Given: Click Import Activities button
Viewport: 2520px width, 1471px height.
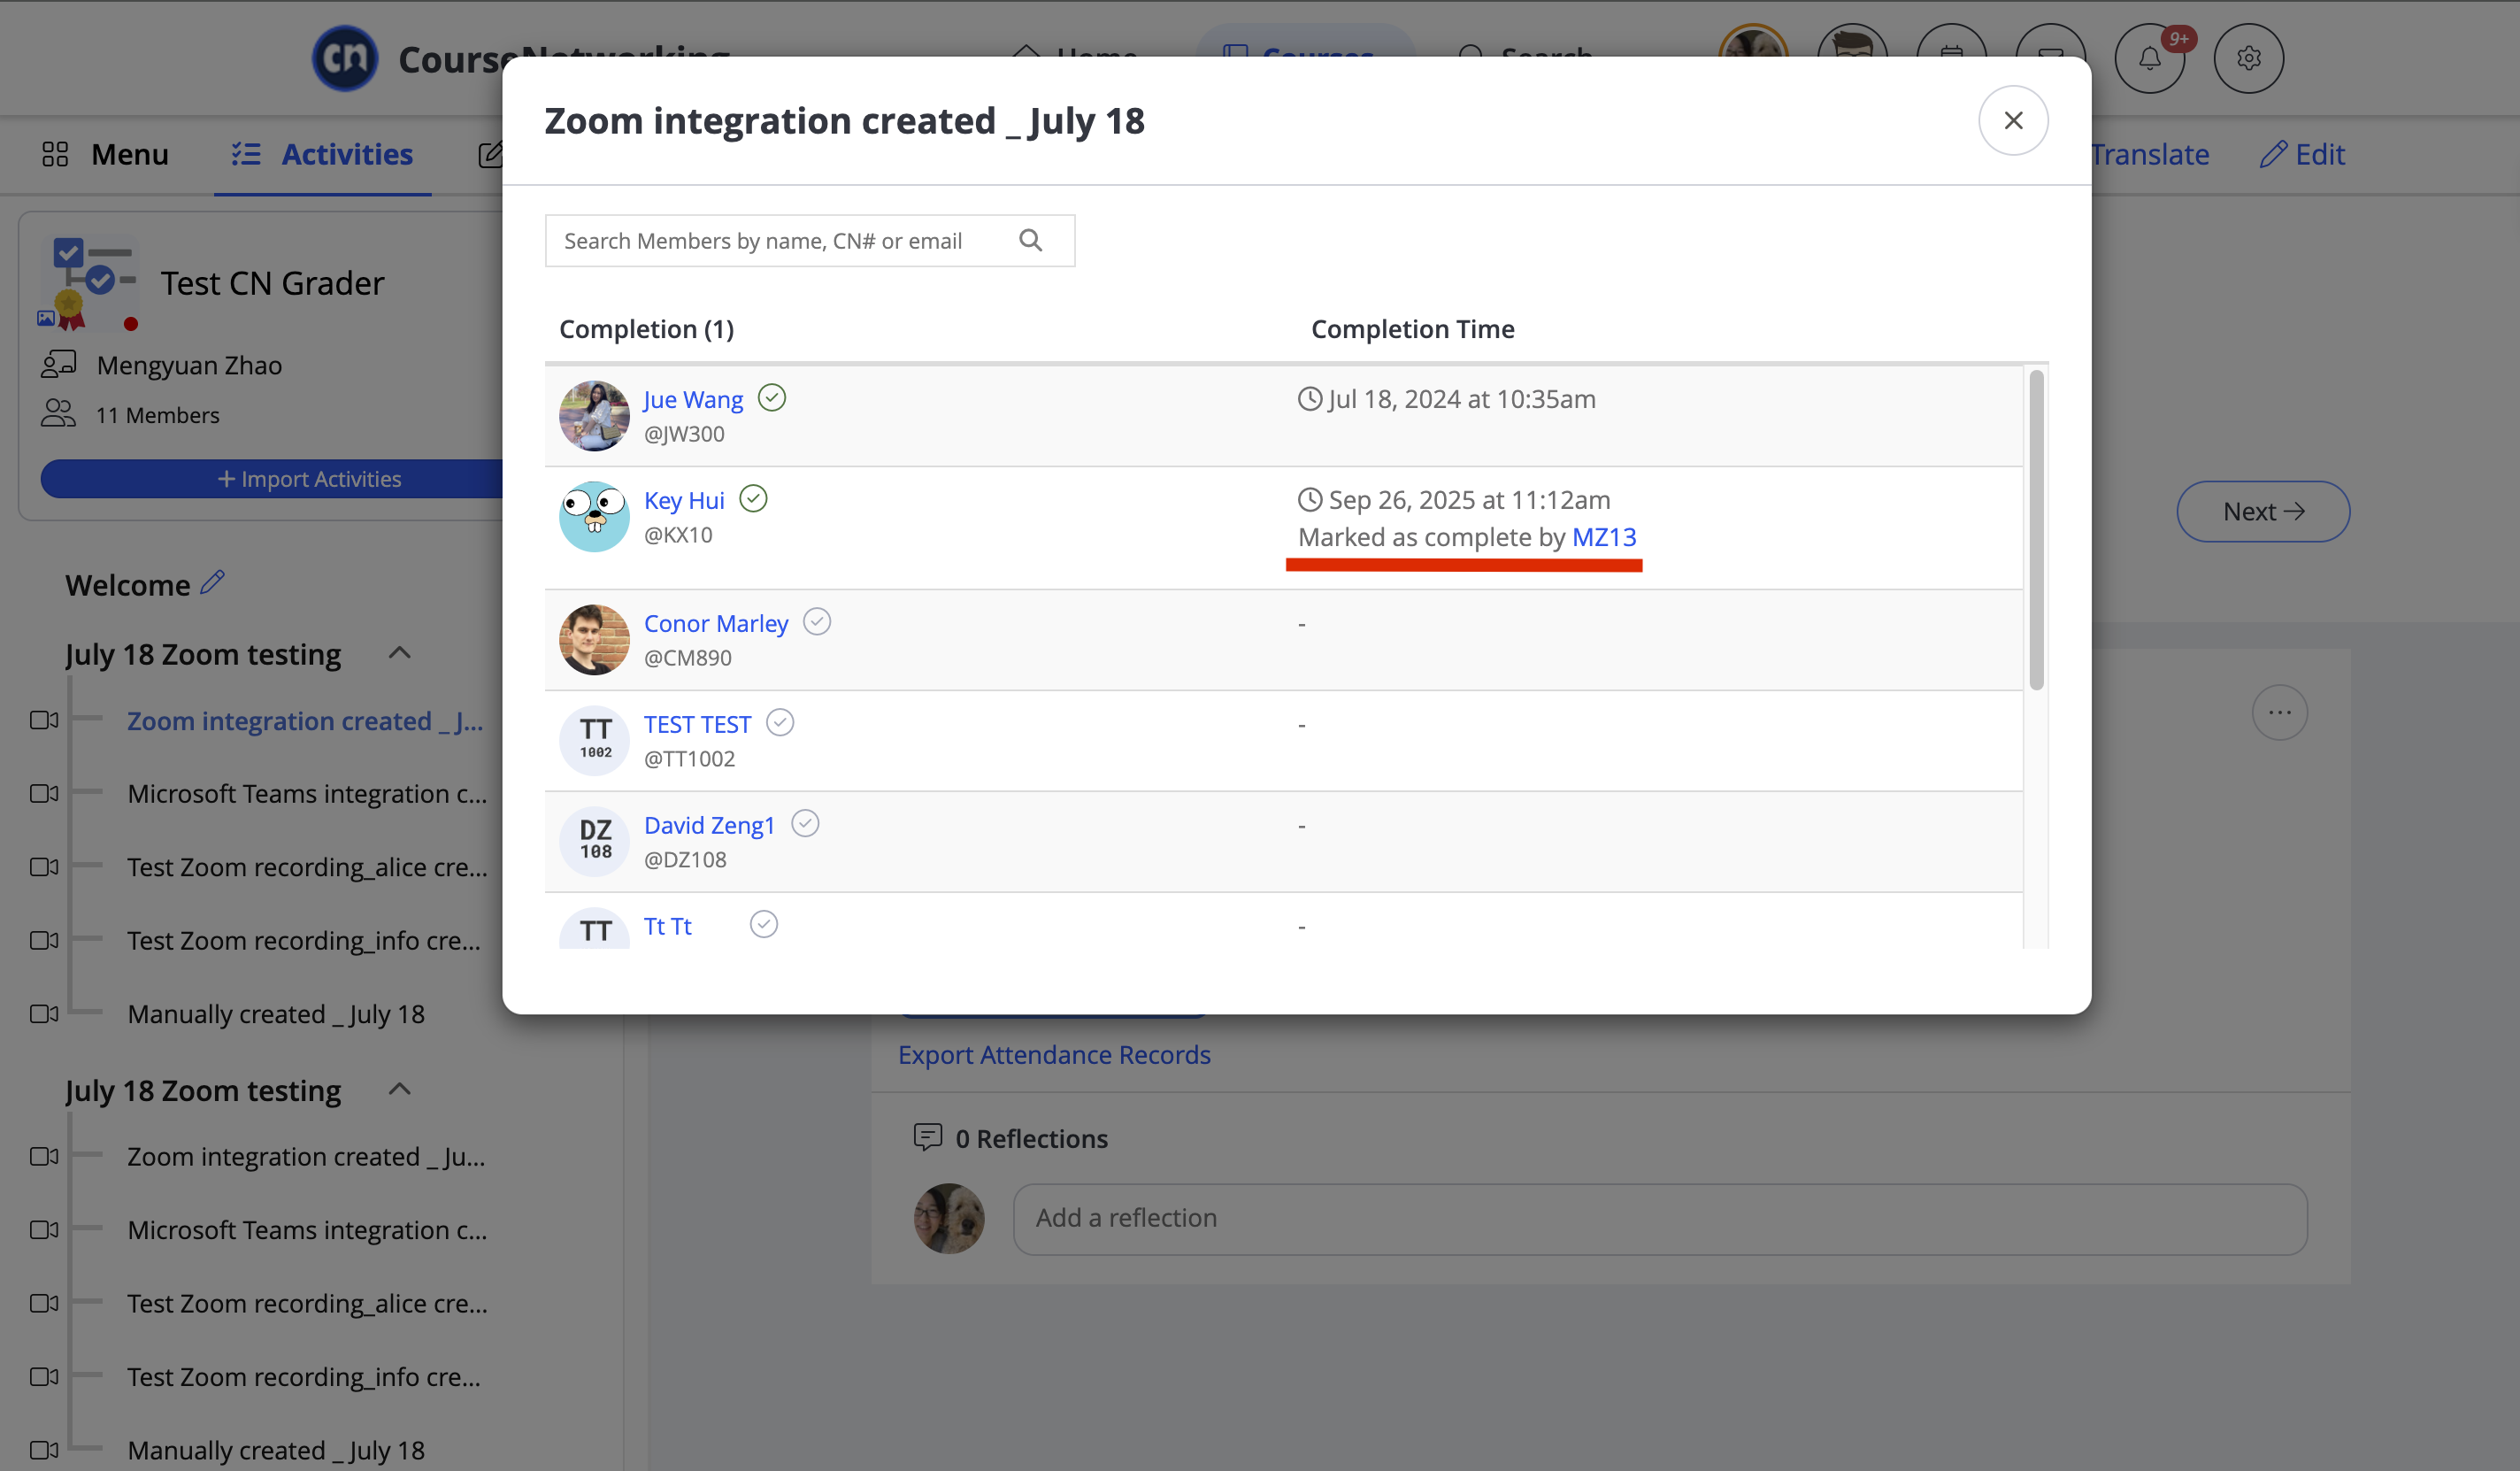Looking at the screenshot, I should point(309,479).
